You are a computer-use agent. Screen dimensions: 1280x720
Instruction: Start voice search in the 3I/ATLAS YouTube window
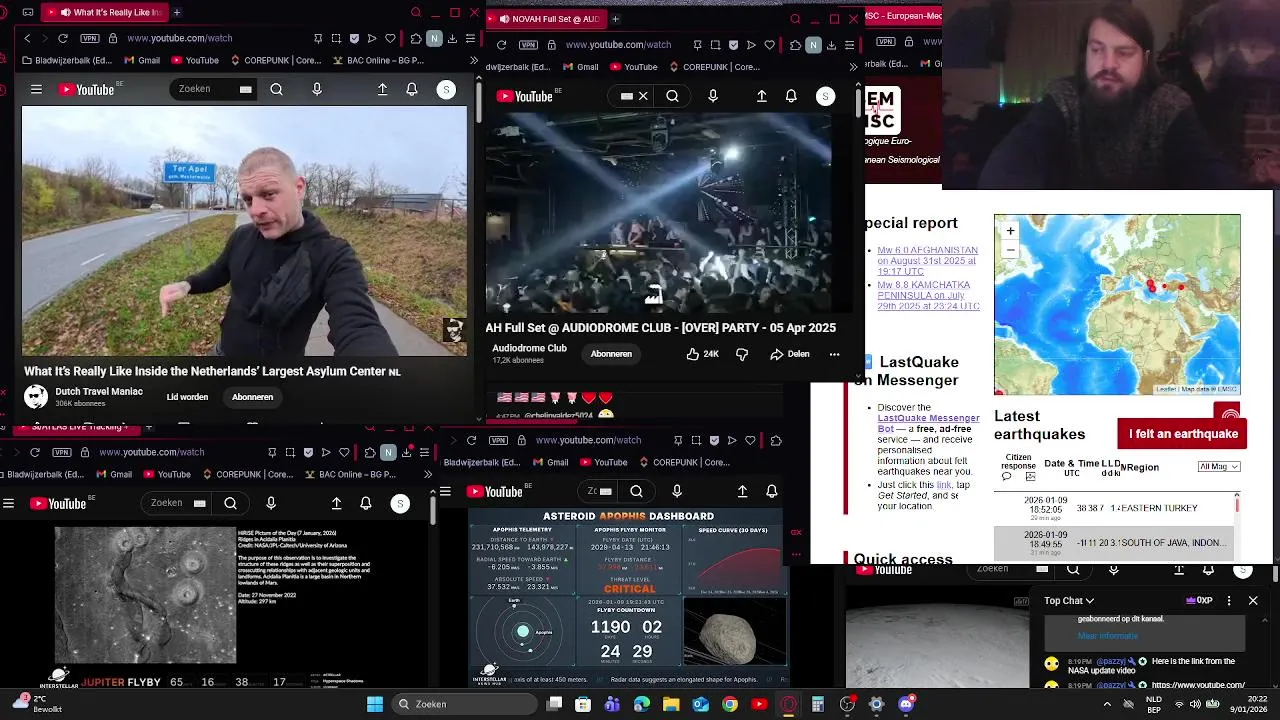point(271,503)
